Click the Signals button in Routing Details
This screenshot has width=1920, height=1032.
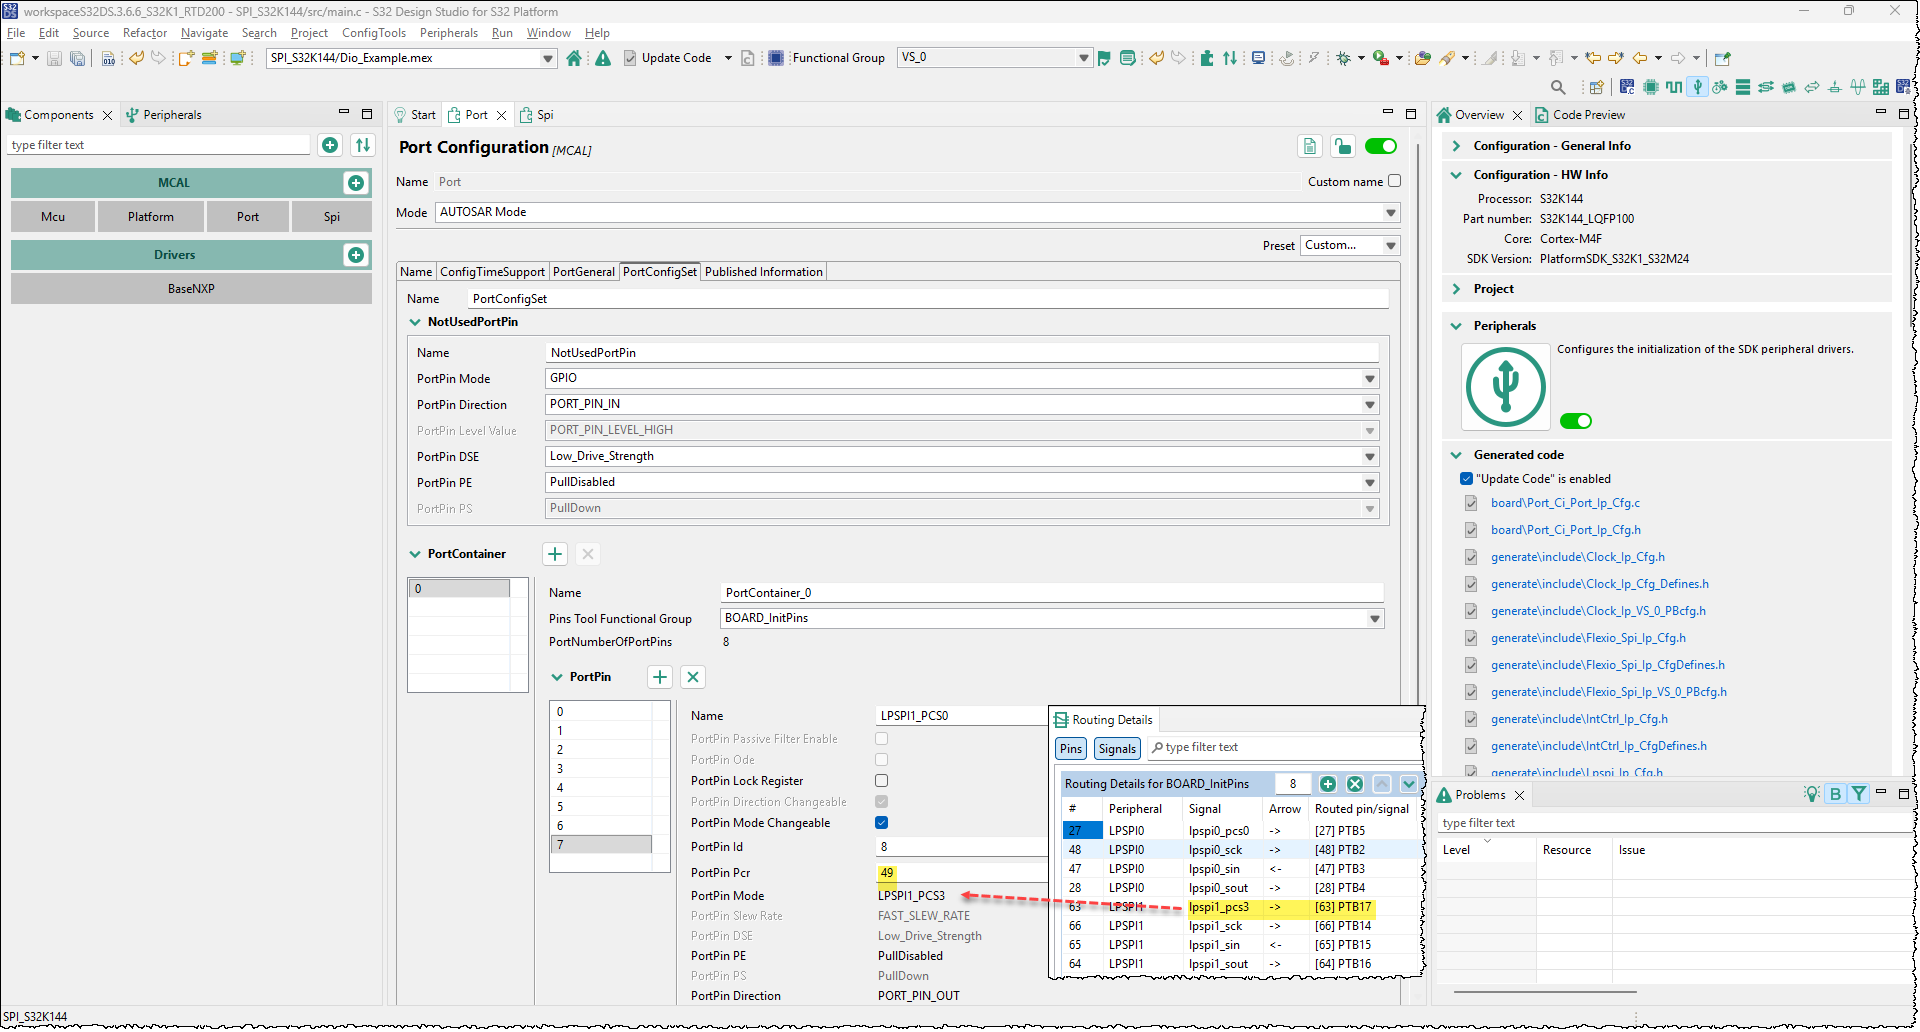click(x=1117, y=749)
